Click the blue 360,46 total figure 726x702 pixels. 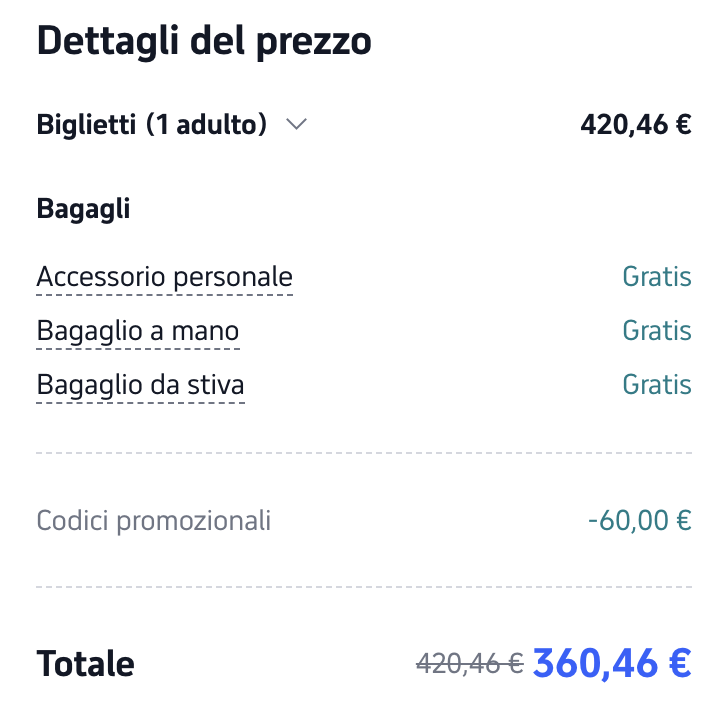[595, 662]
